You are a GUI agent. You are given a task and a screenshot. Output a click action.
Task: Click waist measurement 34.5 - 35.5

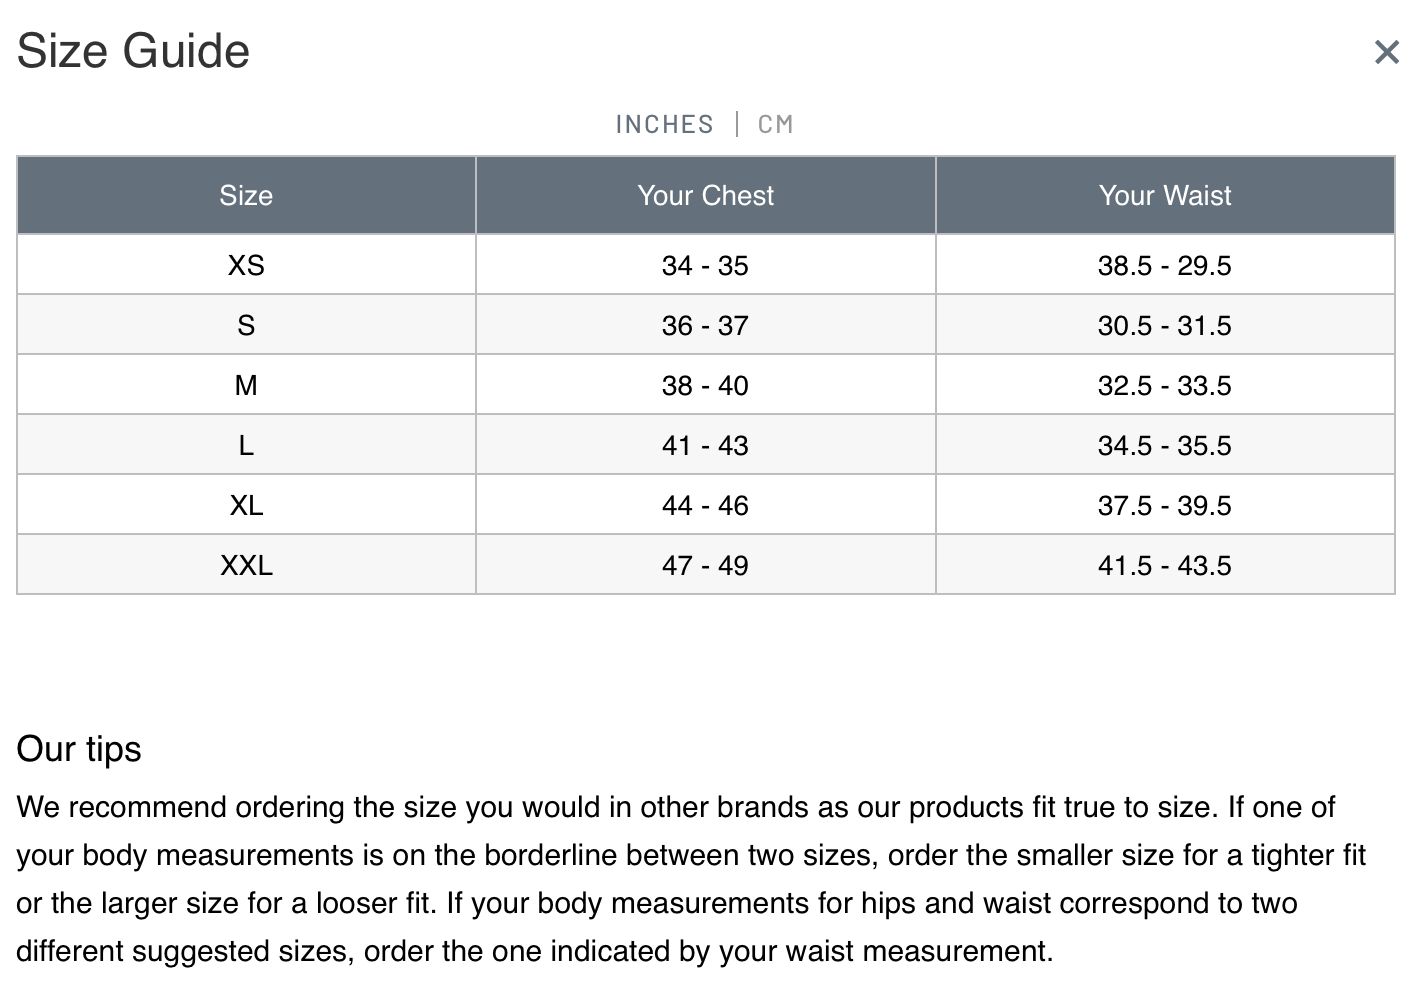click(1165, 445)
